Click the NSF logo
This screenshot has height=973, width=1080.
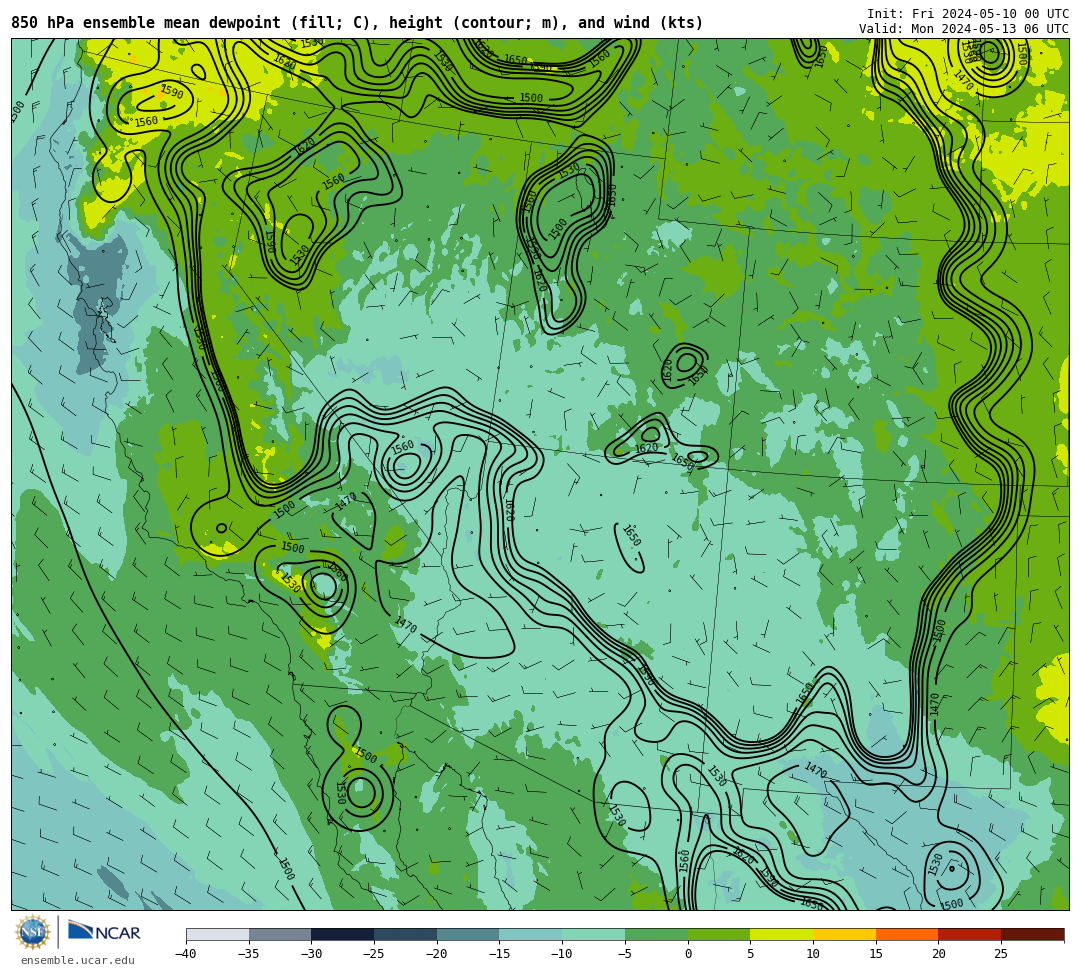[x=32, y=932]
